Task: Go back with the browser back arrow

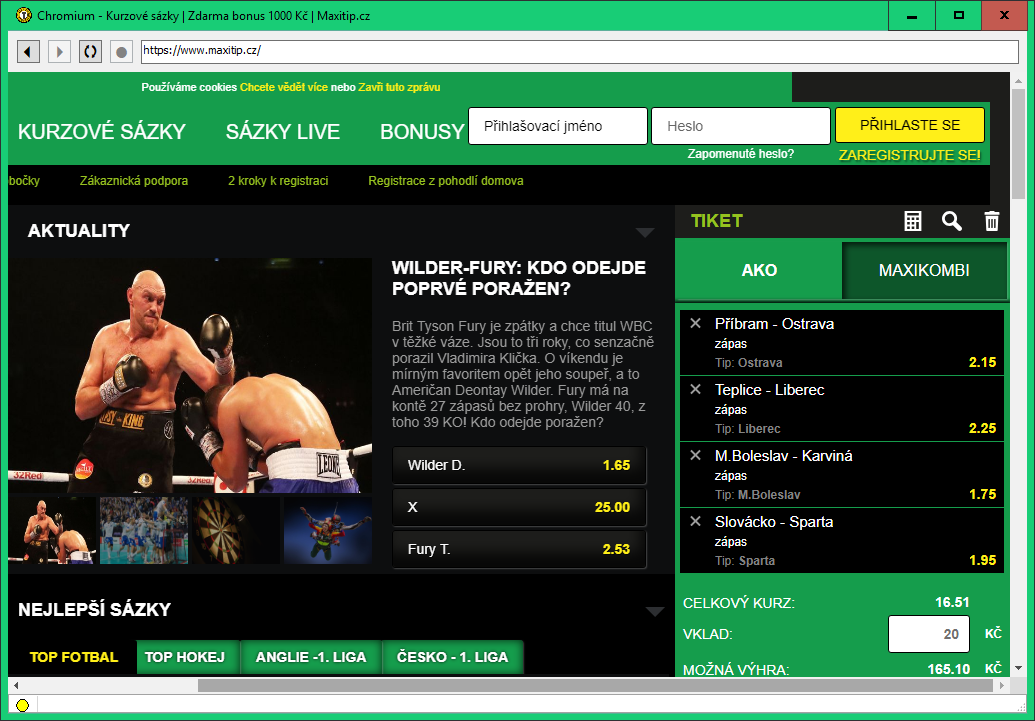Action: (x=28, y=52)
